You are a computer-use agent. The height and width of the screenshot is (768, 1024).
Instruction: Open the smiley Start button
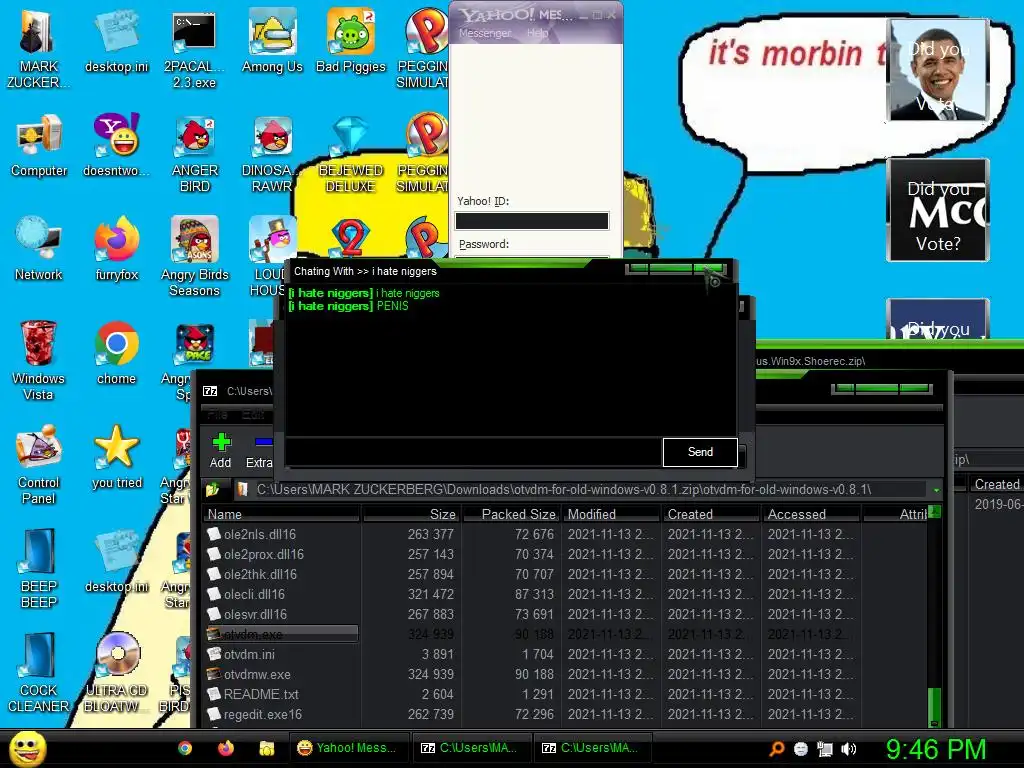(27, 748)
